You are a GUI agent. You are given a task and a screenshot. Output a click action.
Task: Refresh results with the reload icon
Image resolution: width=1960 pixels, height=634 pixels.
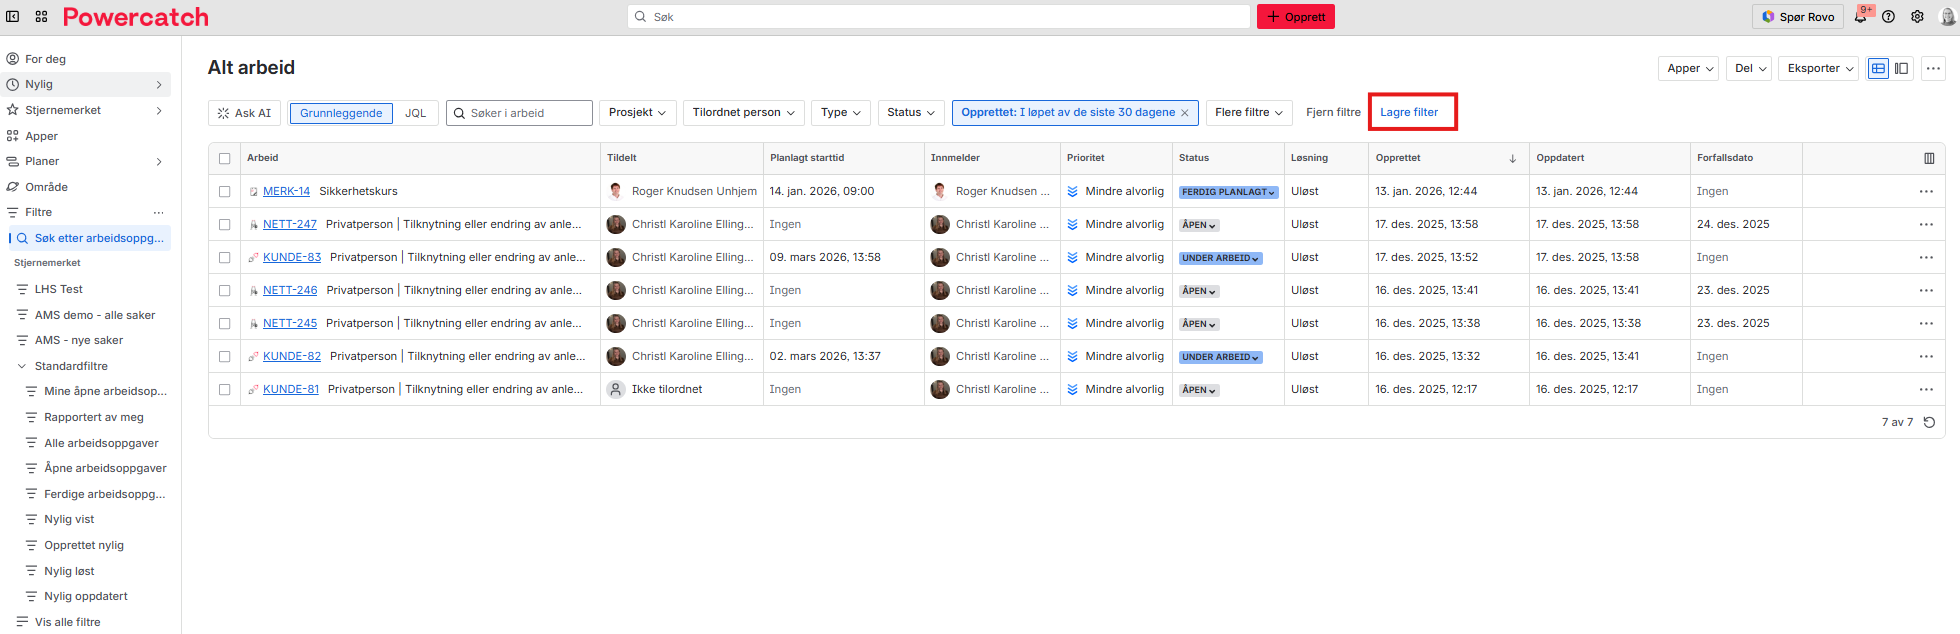pos(1929,422)
